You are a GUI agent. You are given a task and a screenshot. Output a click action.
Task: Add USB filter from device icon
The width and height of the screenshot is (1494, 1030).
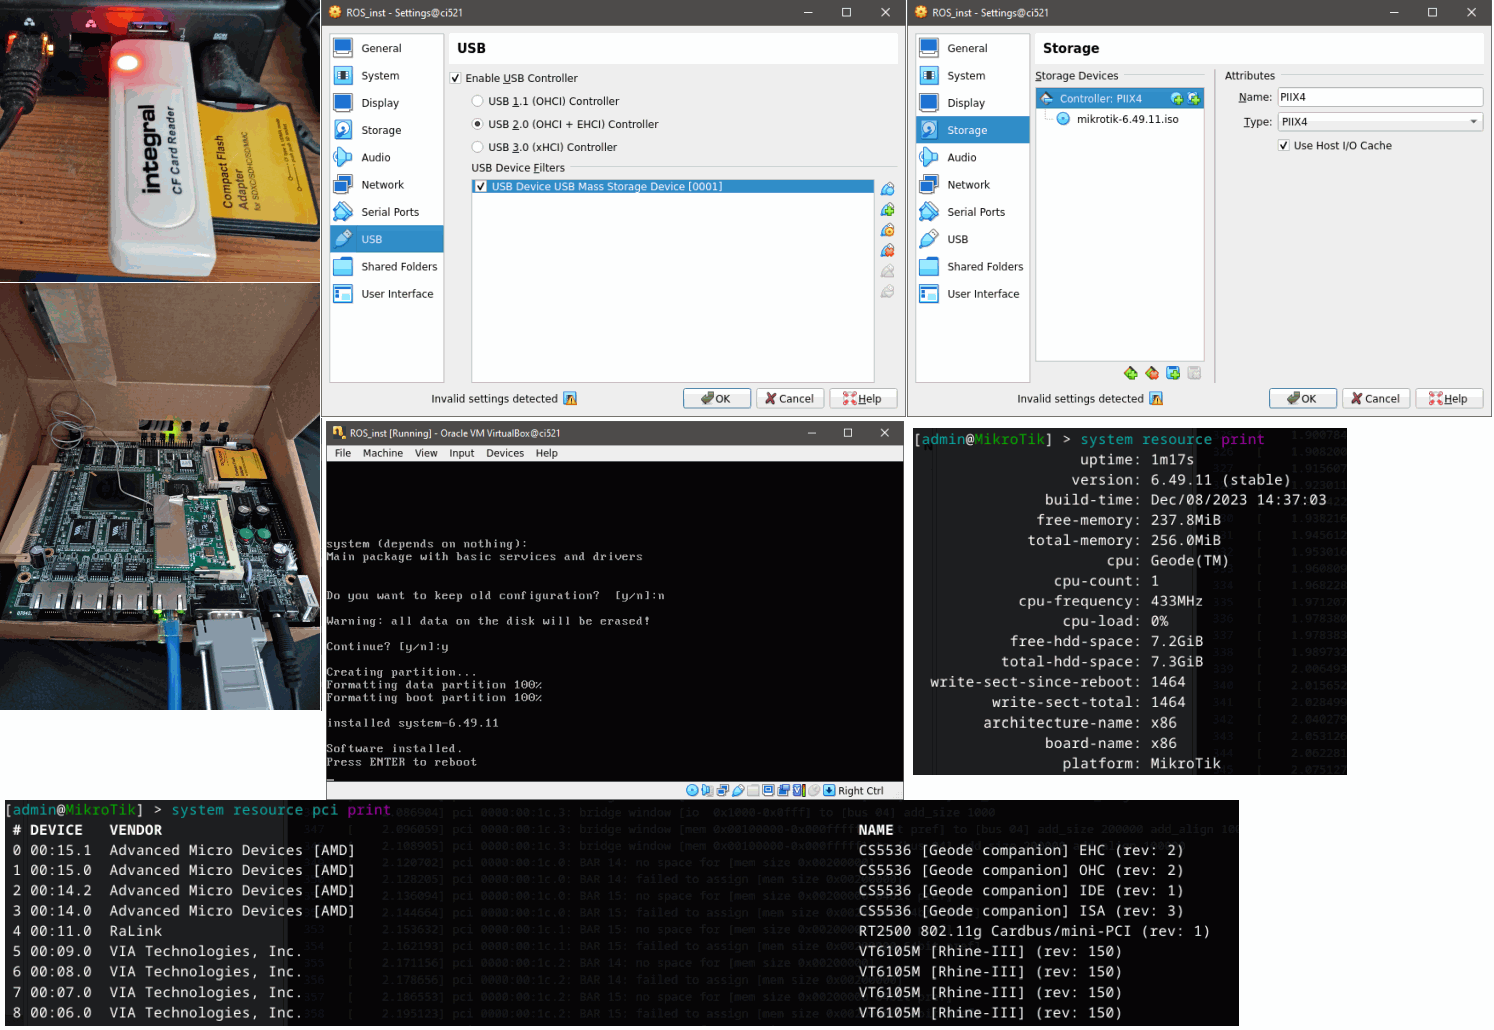click(888, 209)
